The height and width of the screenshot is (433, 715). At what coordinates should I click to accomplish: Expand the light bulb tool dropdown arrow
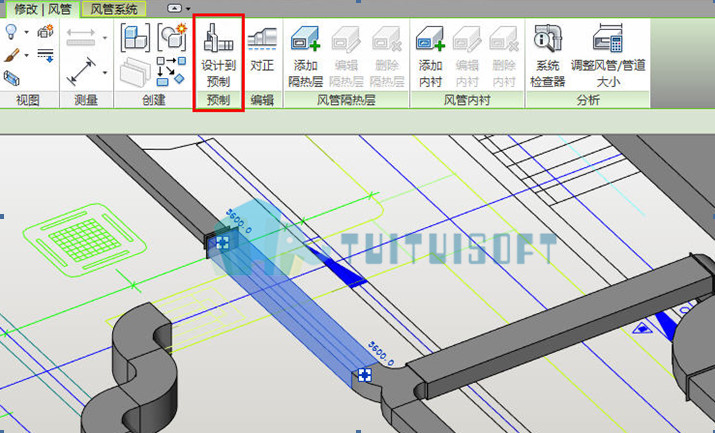pos(26,32)
